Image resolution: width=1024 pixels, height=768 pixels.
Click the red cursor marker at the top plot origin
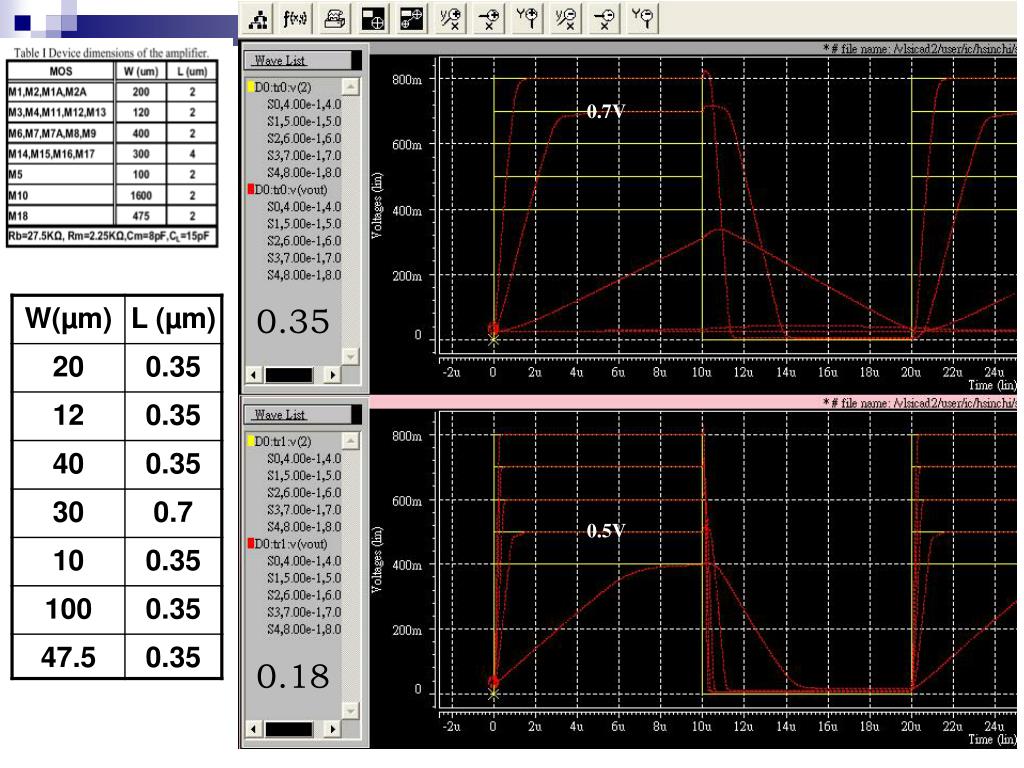pyautogui.click(x=493, y=328)
